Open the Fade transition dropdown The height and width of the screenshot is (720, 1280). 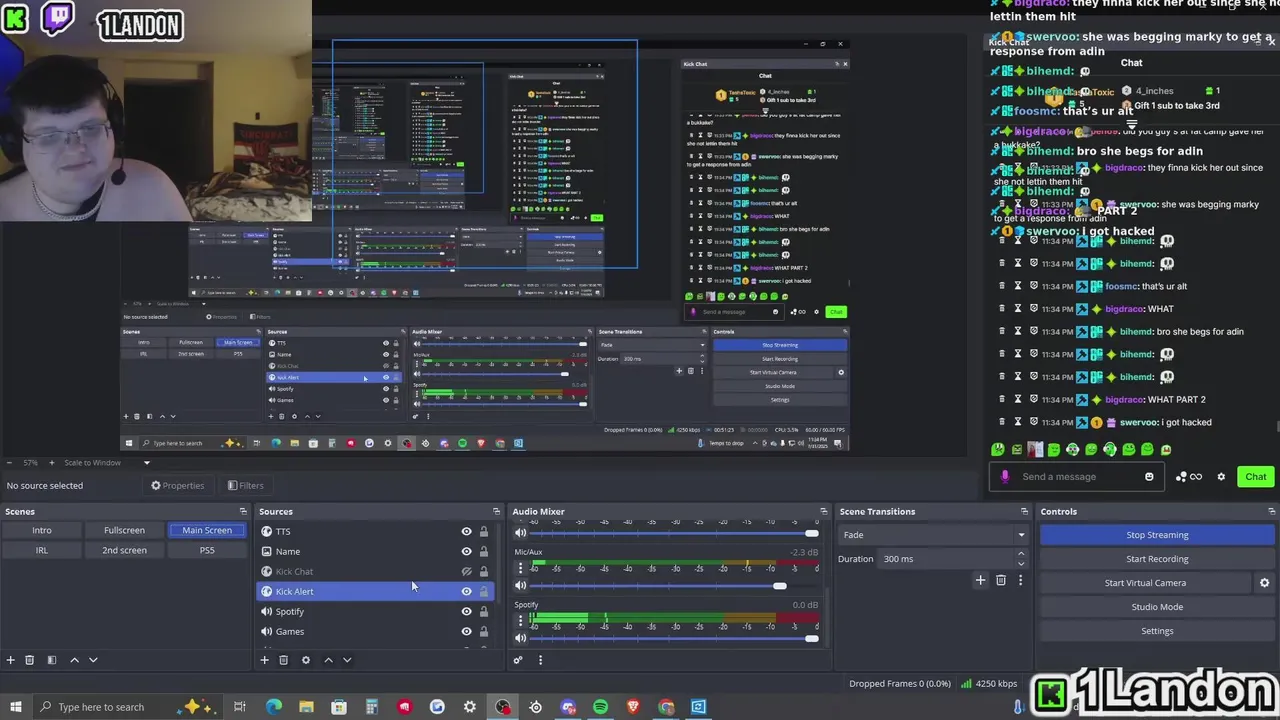933,535
